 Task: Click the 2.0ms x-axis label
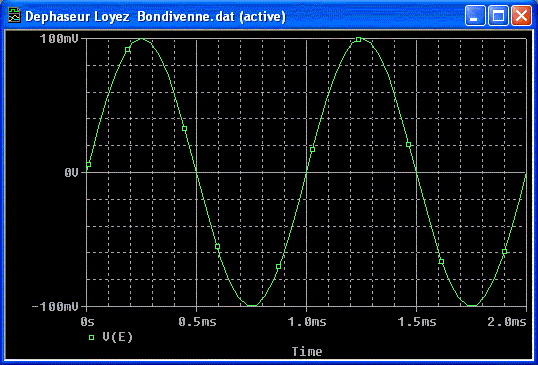[x=507, y=322]
